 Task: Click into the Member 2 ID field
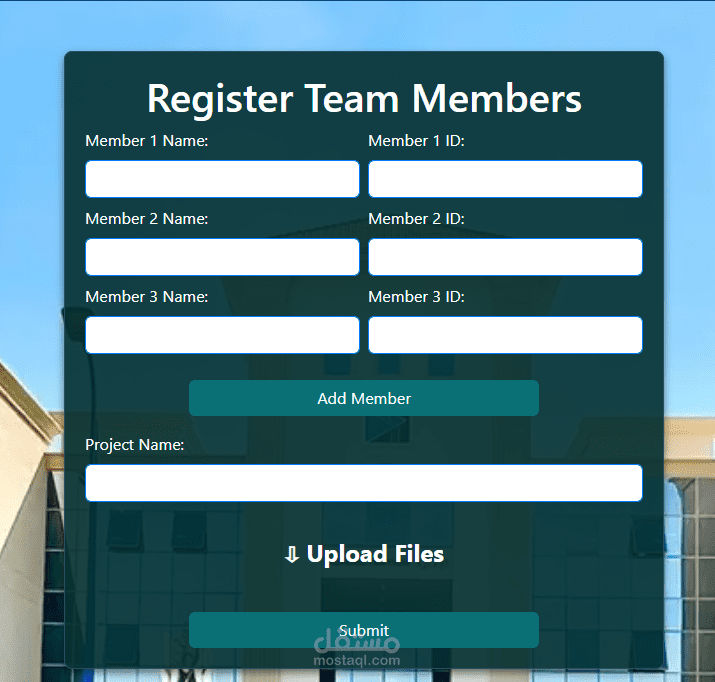505,257
